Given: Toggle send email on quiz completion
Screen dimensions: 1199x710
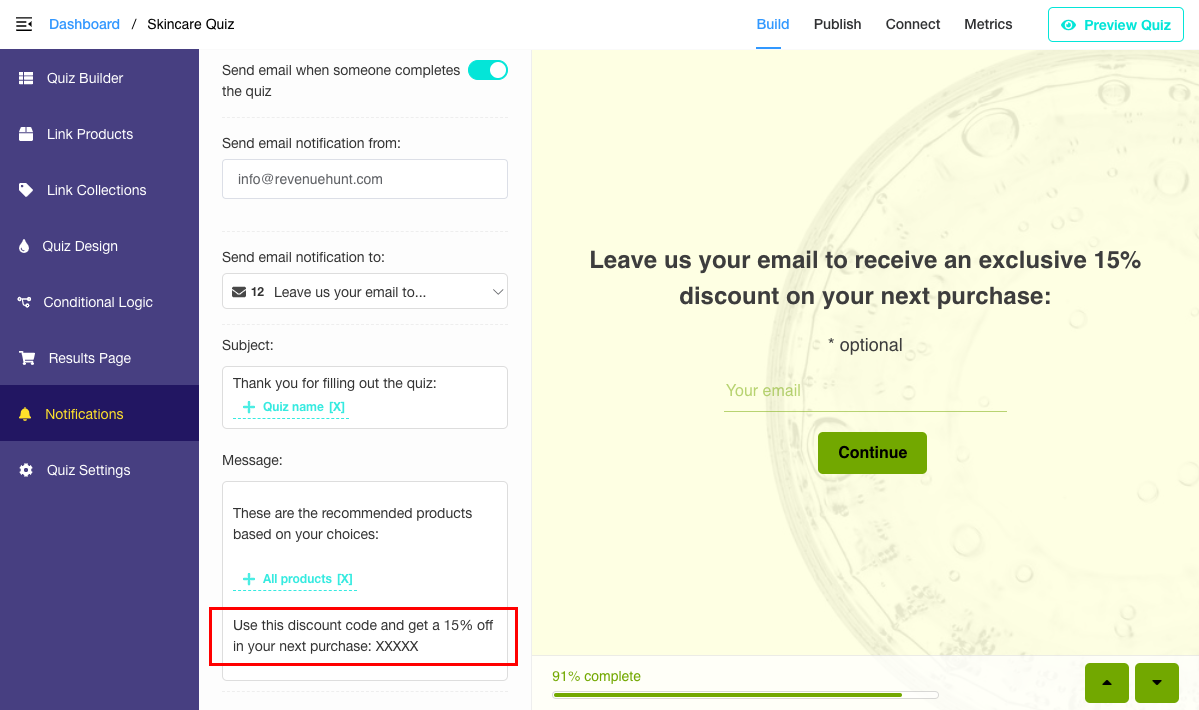Looking at the screenshot, I should point(488,70).
